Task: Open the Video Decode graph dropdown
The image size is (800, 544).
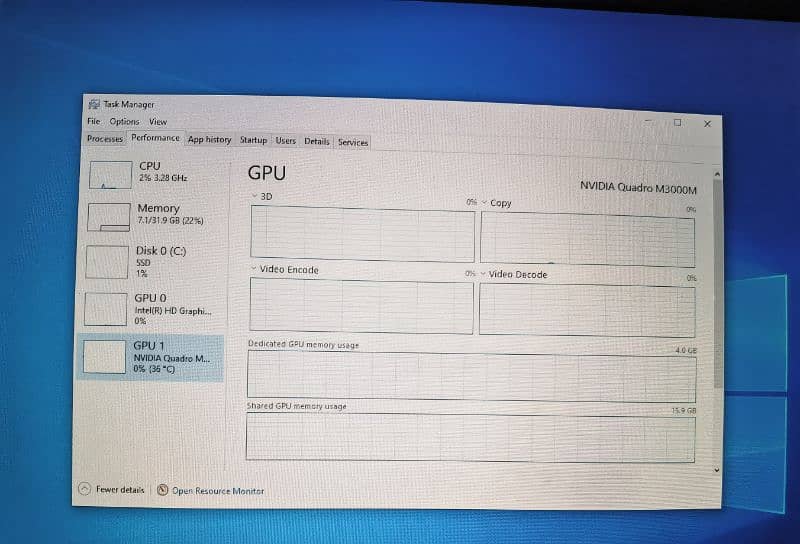Action: (483, 274)
